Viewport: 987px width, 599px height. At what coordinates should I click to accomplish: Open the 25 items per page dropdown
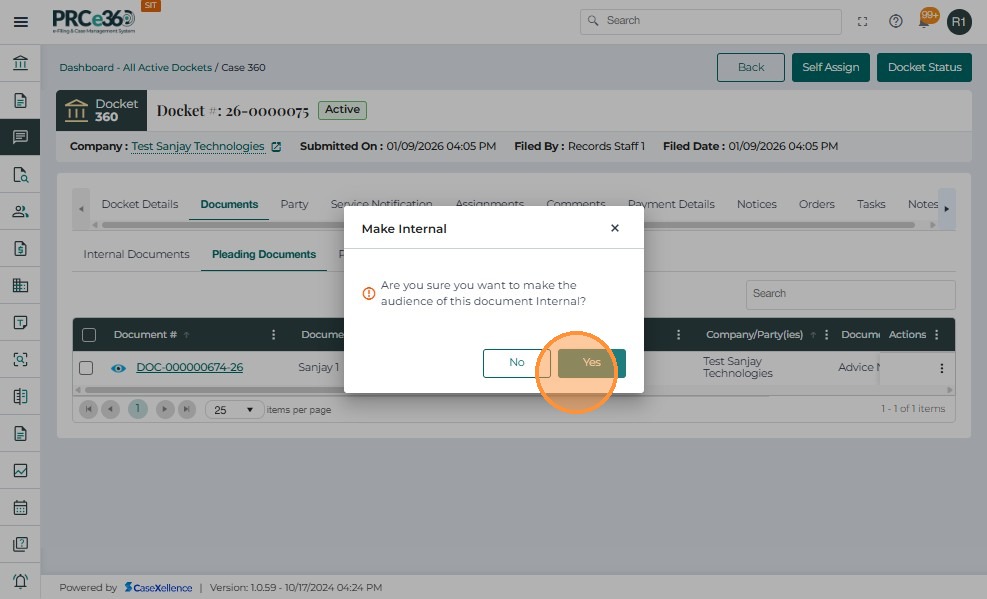234,410
